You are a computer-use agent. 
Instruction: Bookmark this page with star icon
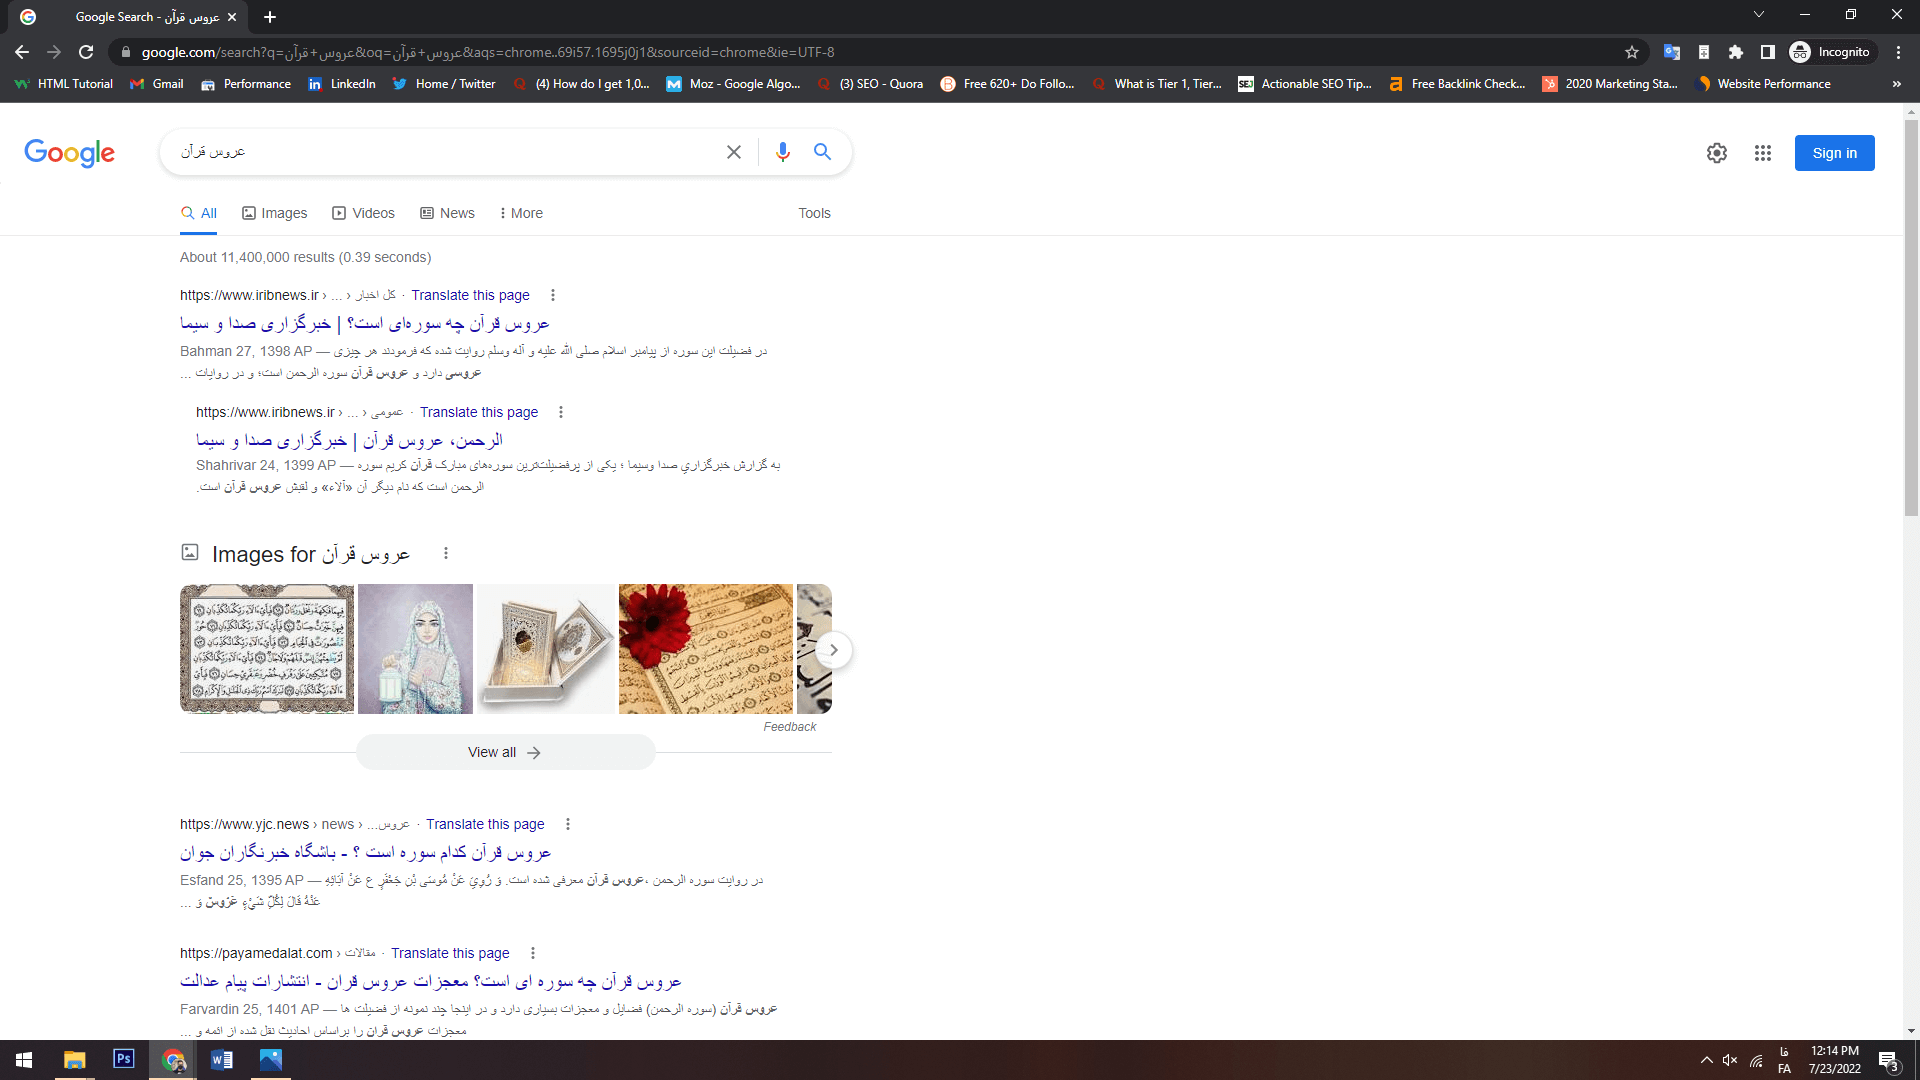coord(1632,52)
